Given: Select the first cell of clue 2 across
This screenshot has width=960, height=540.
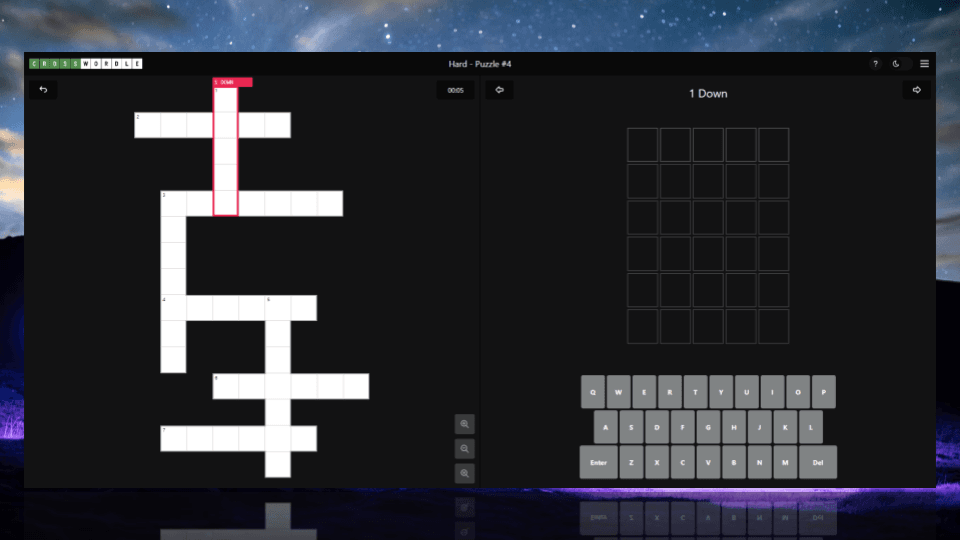Looking at the screenshot, I should click(x=148, y=125).
